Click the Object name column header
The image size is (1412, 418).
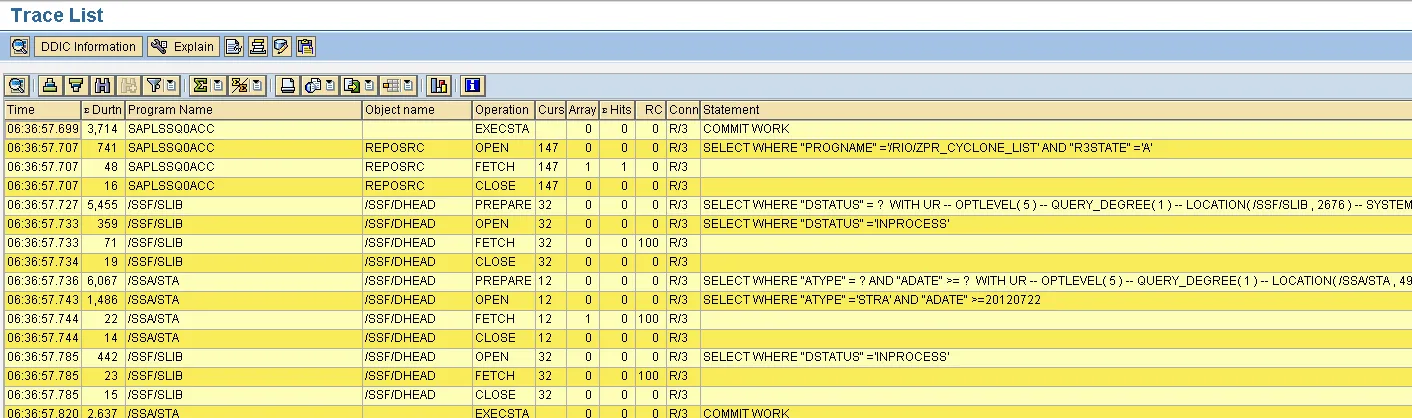tap(416, 110)
